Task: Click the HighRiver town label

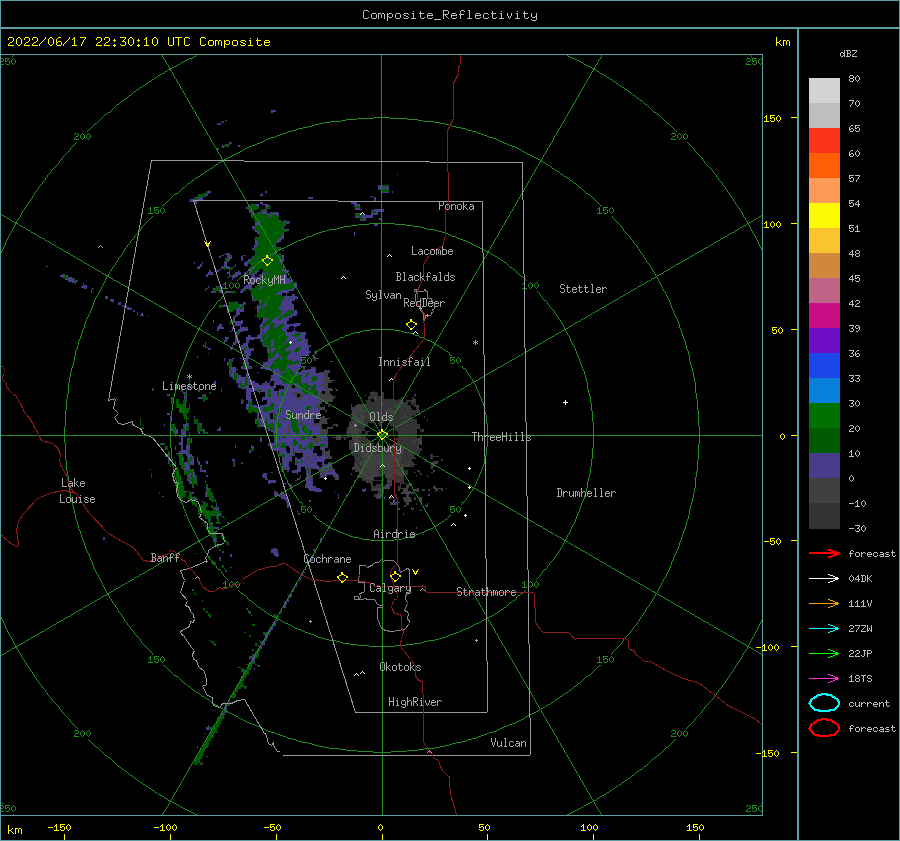Action: coord(415,702)
